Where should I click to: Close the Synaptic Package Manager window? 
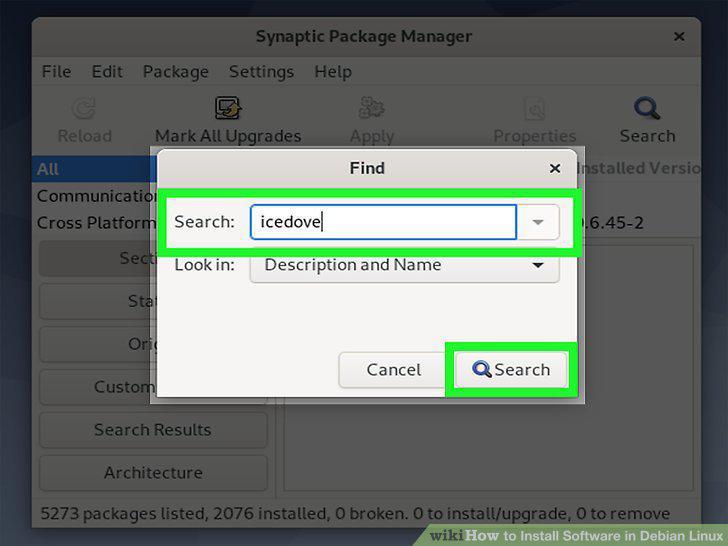click(x=679, y=36)
